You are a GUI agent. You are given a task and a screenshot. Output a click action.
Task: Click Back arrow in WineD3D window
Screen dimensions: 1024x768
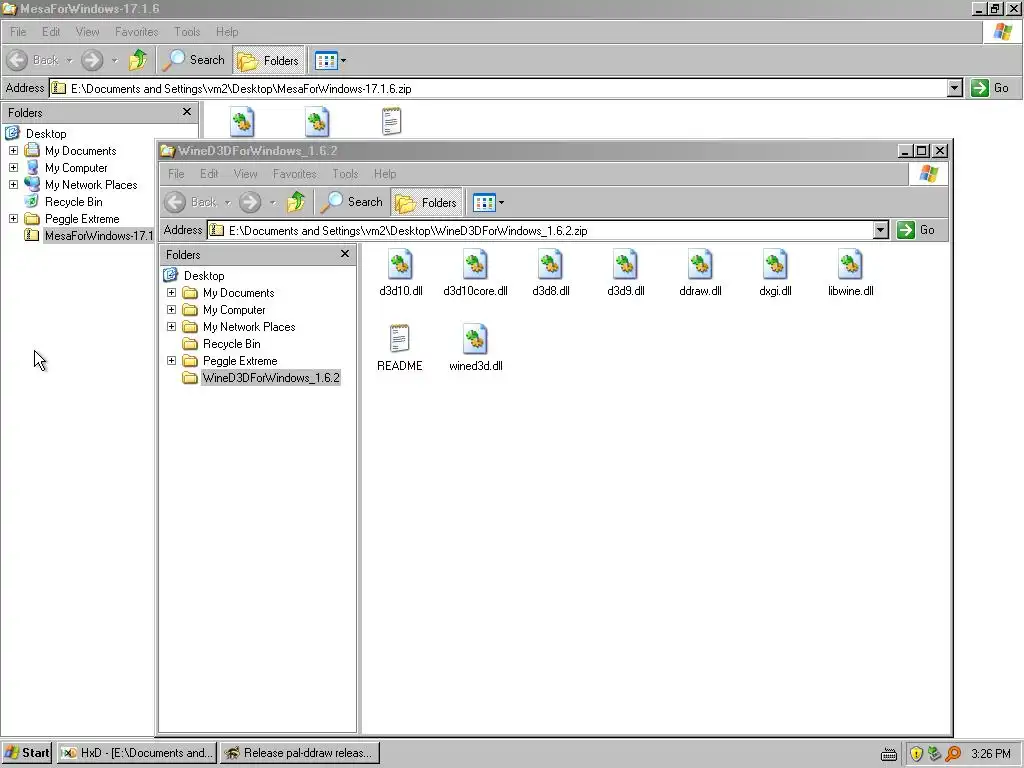click(175, 202)
